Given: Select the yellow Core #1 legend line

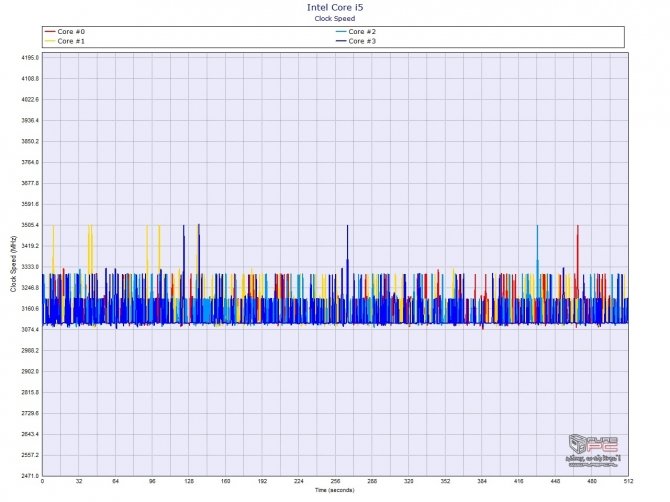Looking at the screenshot, I should click(50, 41).
